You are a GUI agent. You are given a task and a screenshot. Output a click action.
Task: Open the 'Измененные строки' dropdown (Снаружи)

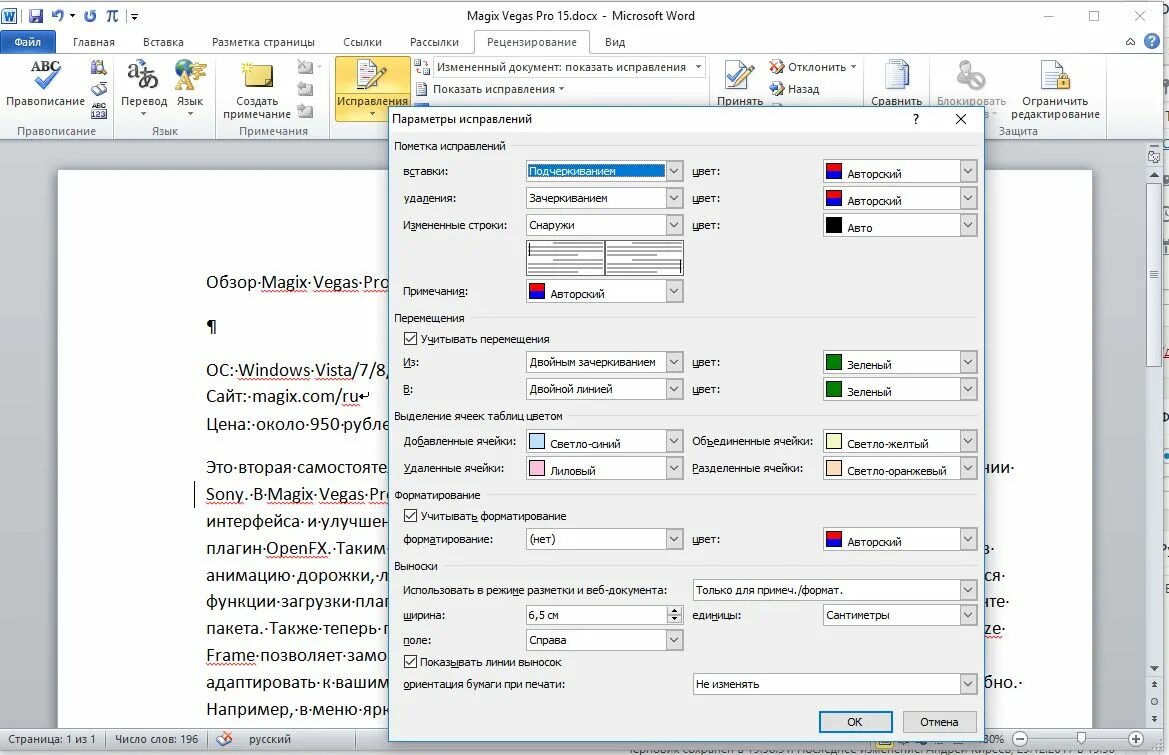(604, 225)
